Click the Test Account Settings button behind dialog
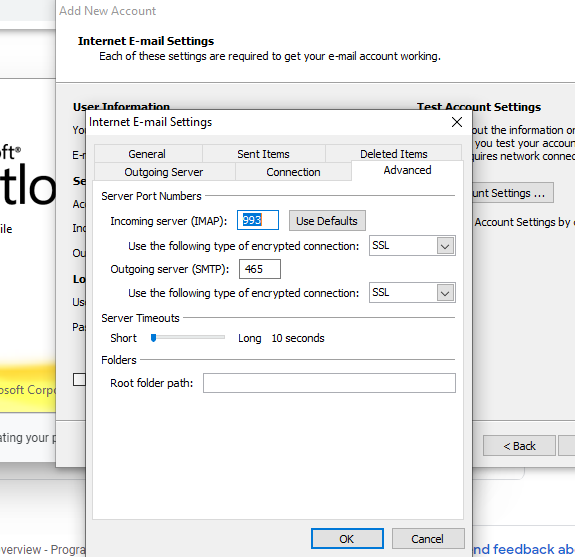 tap(512, 193)
